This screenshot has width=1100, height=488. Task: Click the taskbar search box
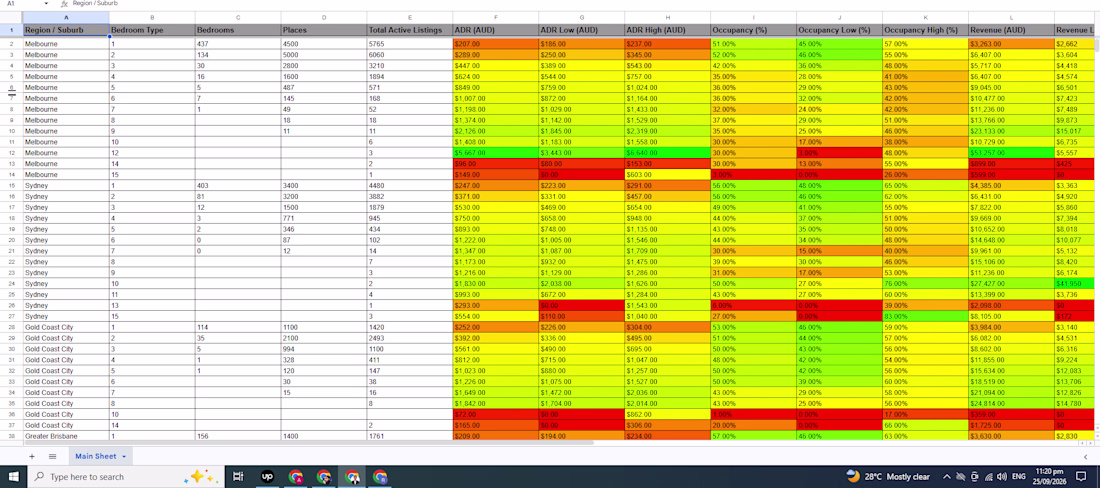click(126, 477)
